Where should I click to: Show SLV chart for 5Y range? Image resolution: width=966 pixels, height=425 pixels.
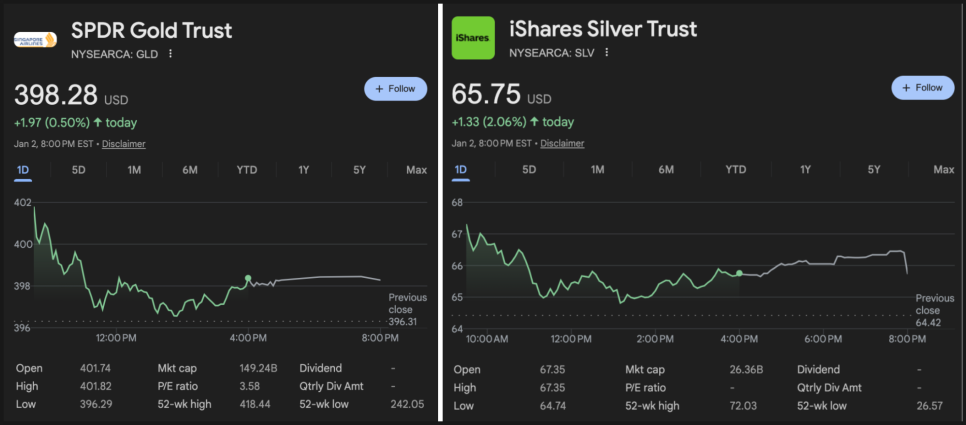tap(874, 170)
